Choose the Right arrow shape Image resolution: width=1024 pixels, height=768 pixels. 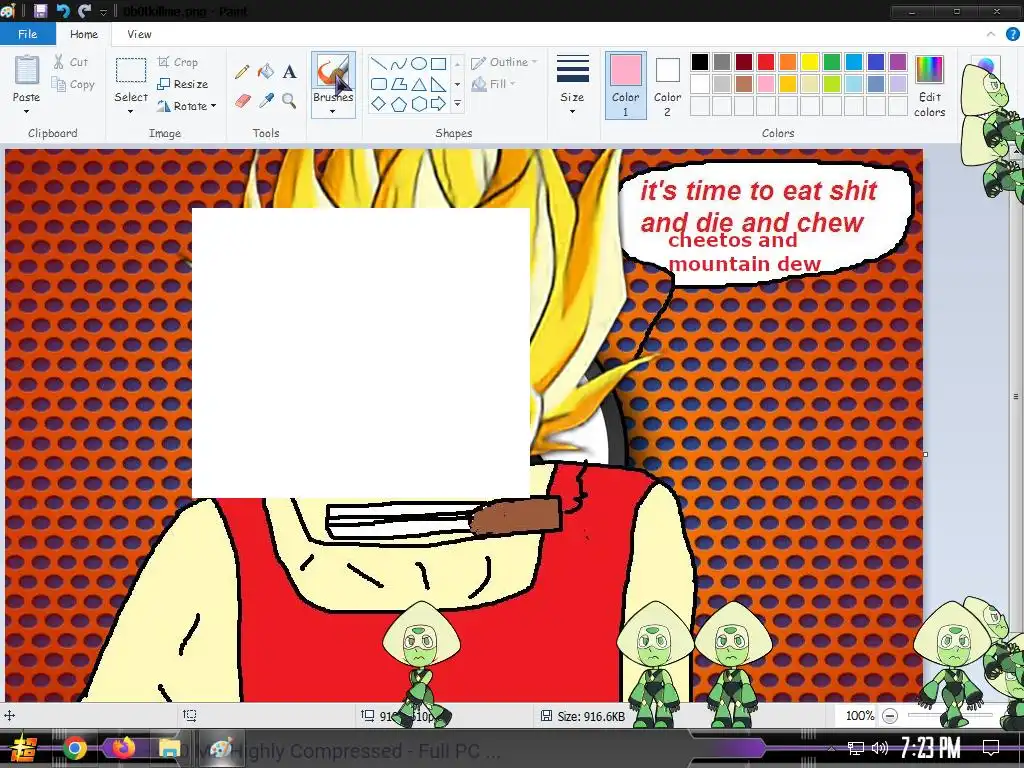(439, 103)
